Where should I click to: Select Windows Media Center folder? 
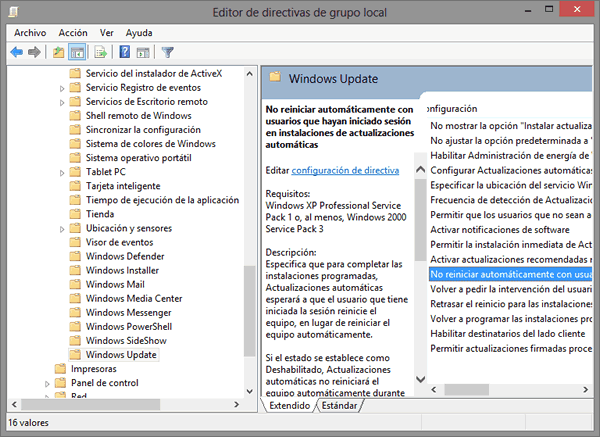click(x=134, y=298)
